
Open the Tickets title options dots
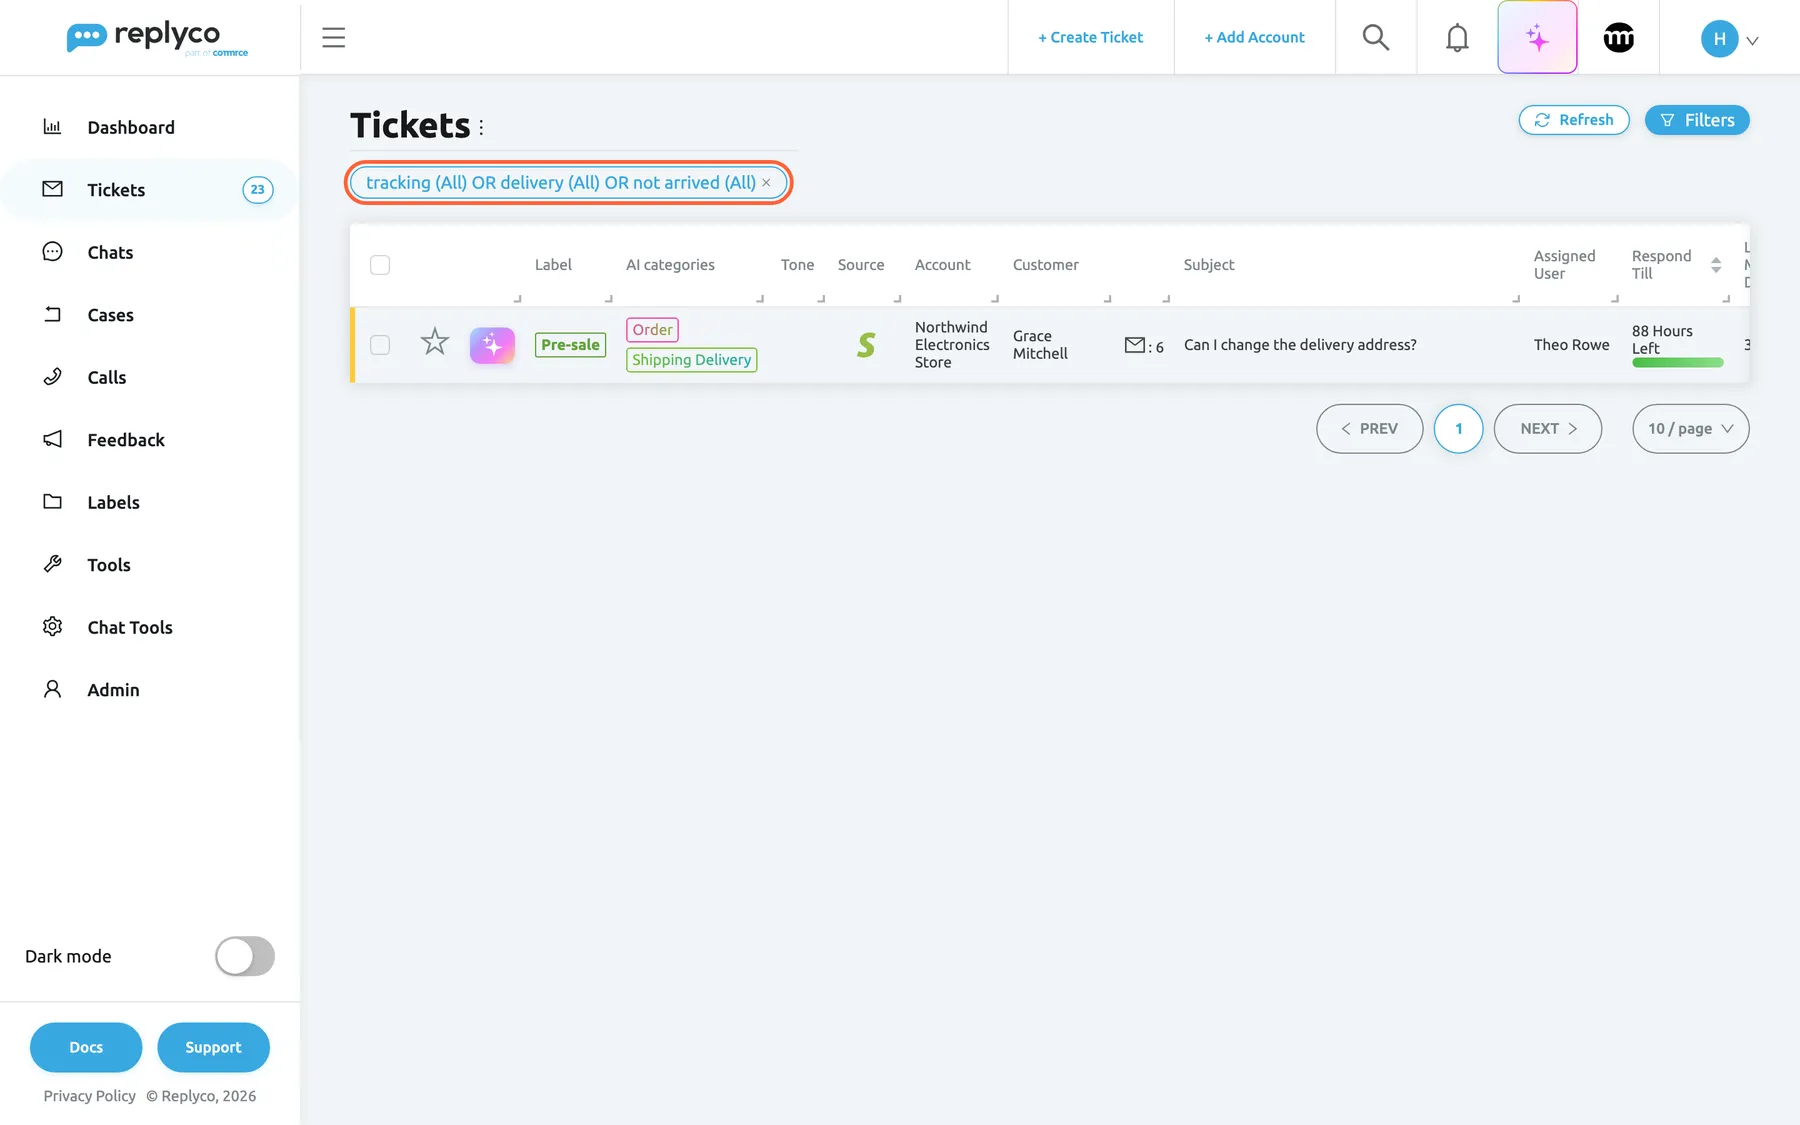tap(481, 127)
